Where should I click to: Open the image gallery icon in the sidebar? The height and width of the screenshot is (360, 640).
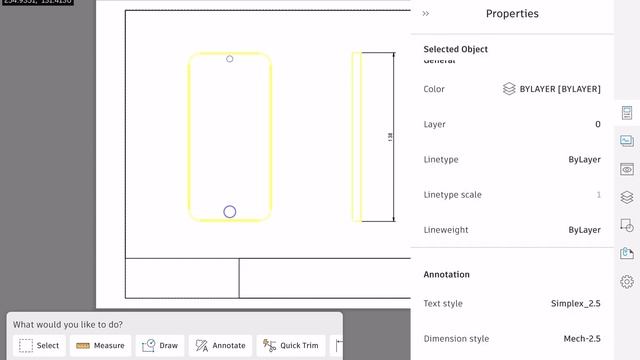(x=627, y=141)
